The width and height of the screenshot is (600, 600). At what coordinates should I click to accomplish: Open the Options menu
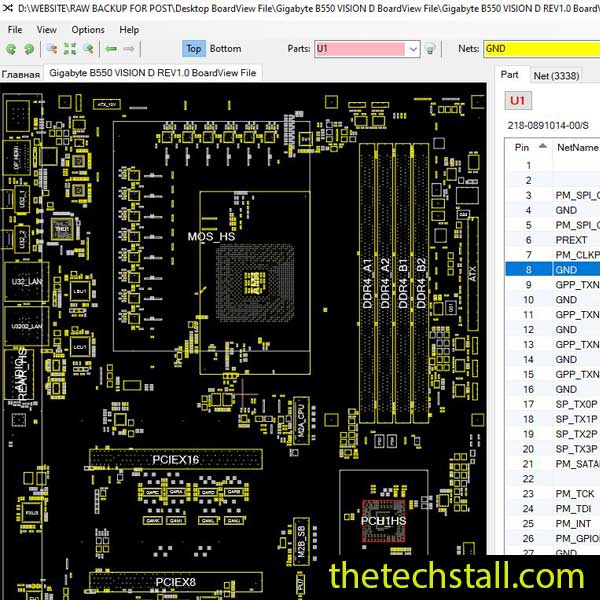(88, 29)
